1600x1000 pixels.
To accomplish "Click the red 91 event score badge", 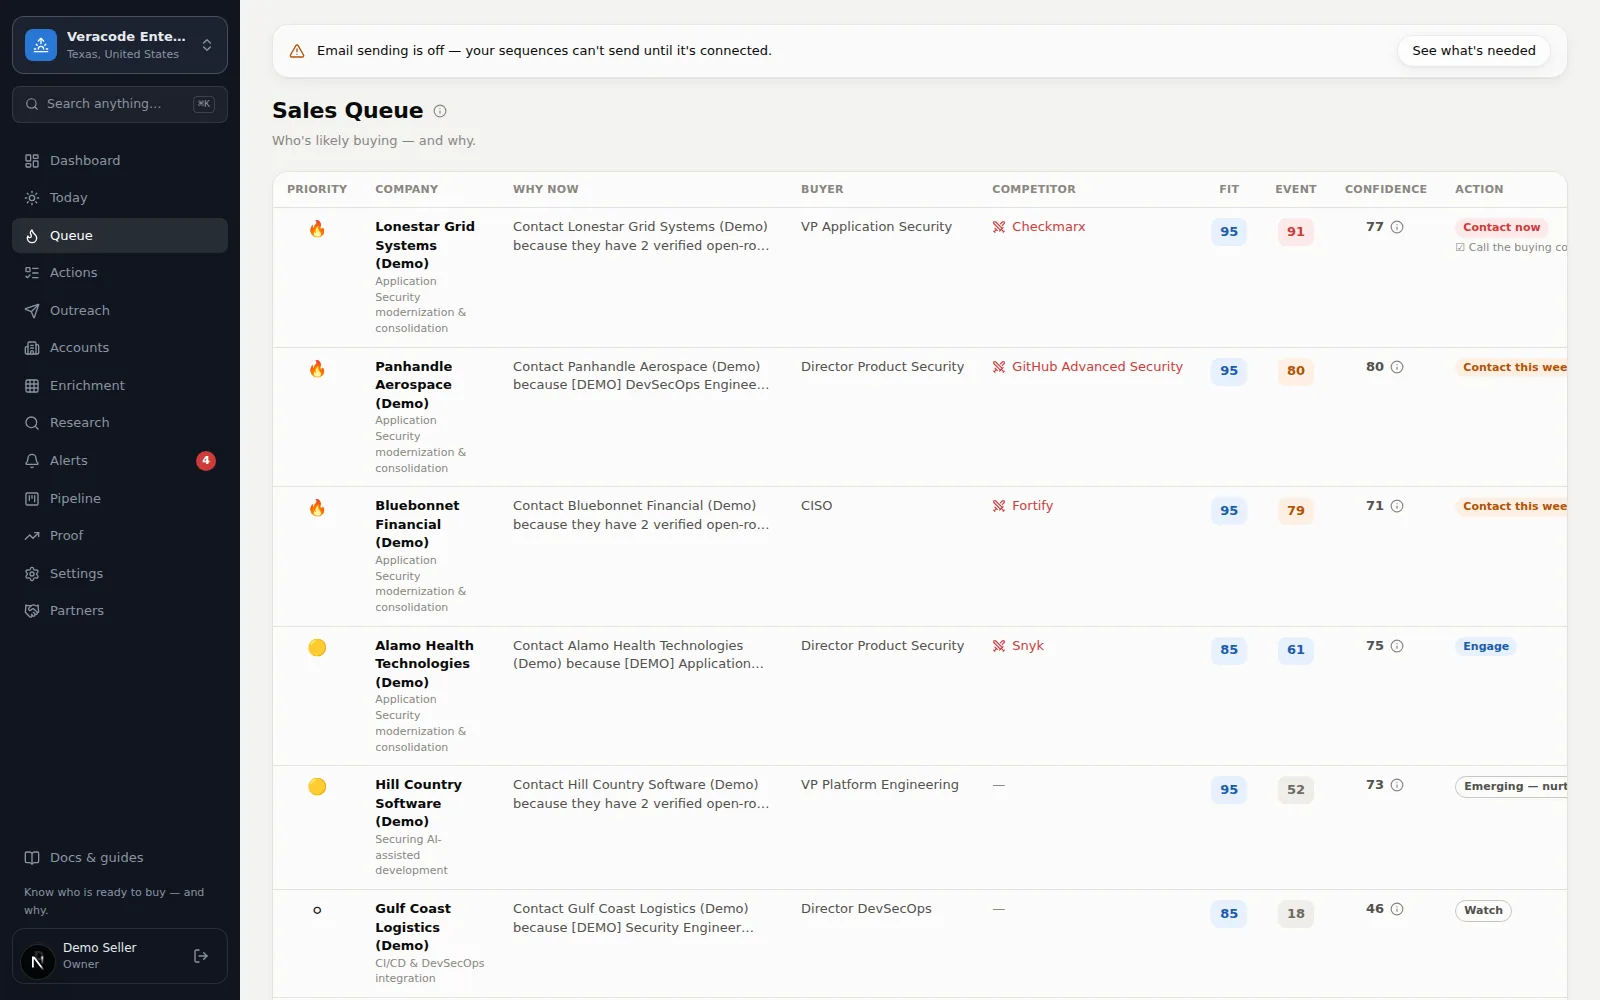I will (1295, 231).
